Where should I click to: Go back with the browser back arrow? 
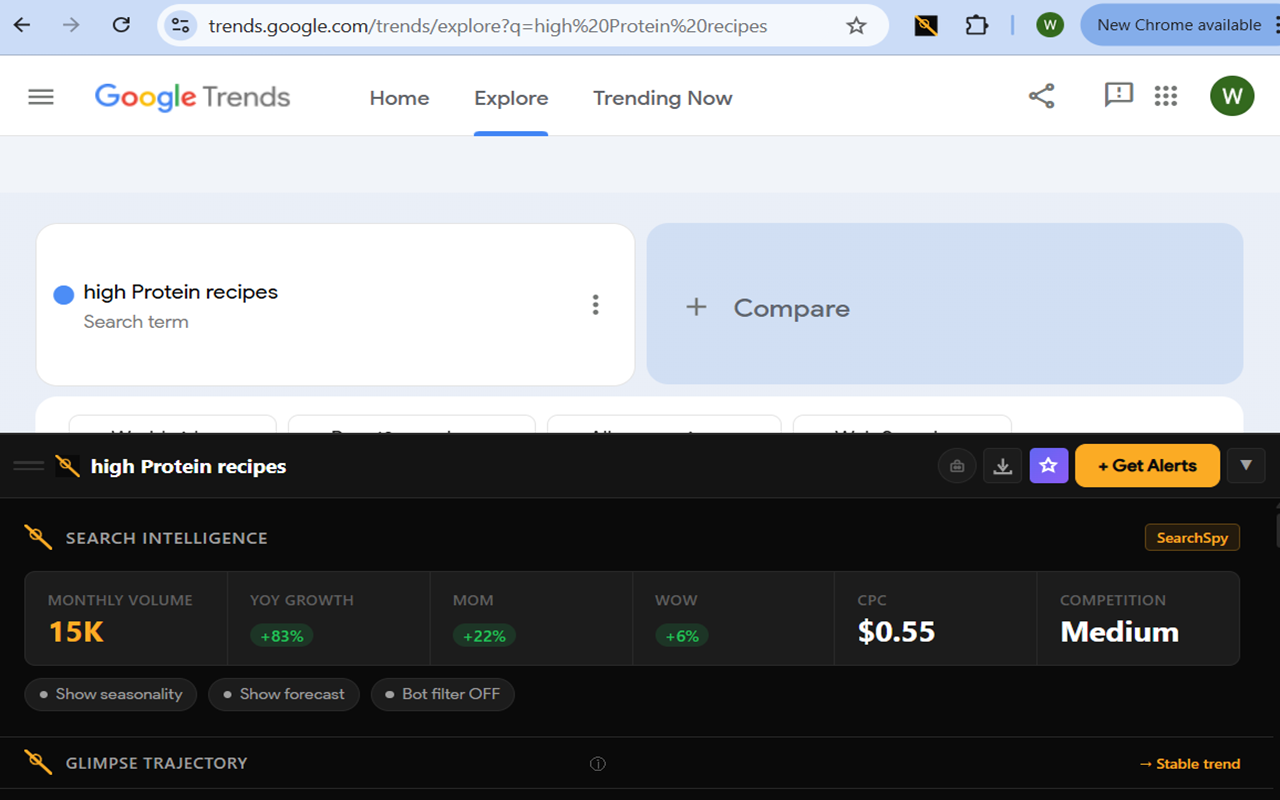pos(22,25)
